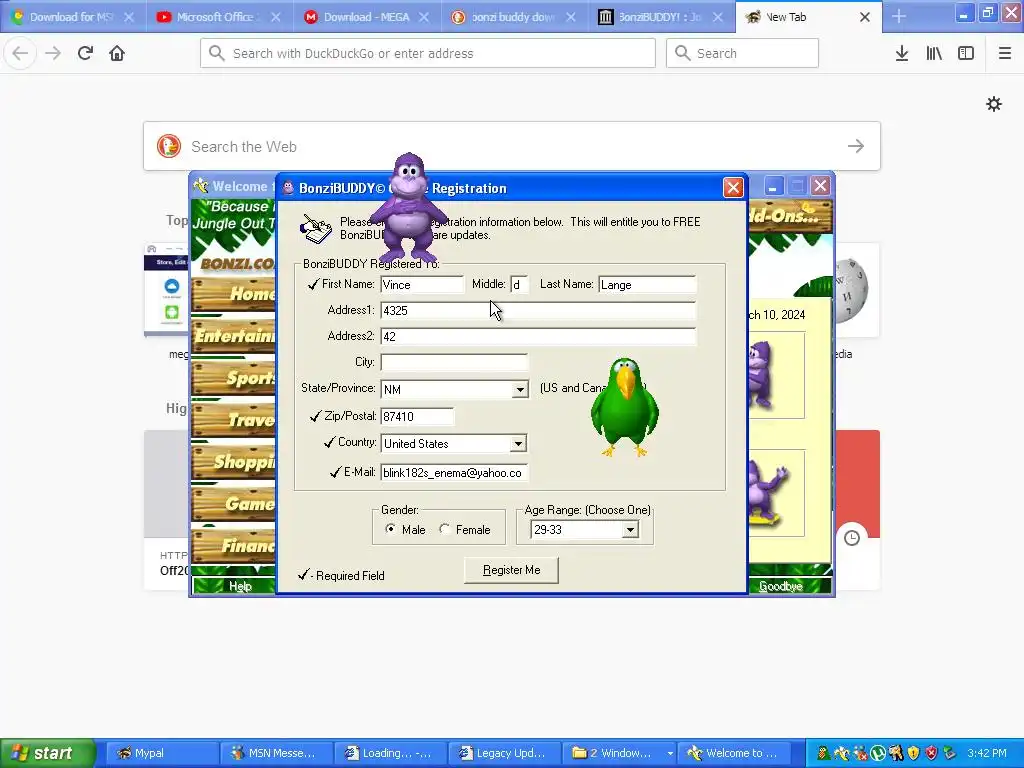Click the Address2 field
The image size is (1024, 768).
click(x=538, y=336)
